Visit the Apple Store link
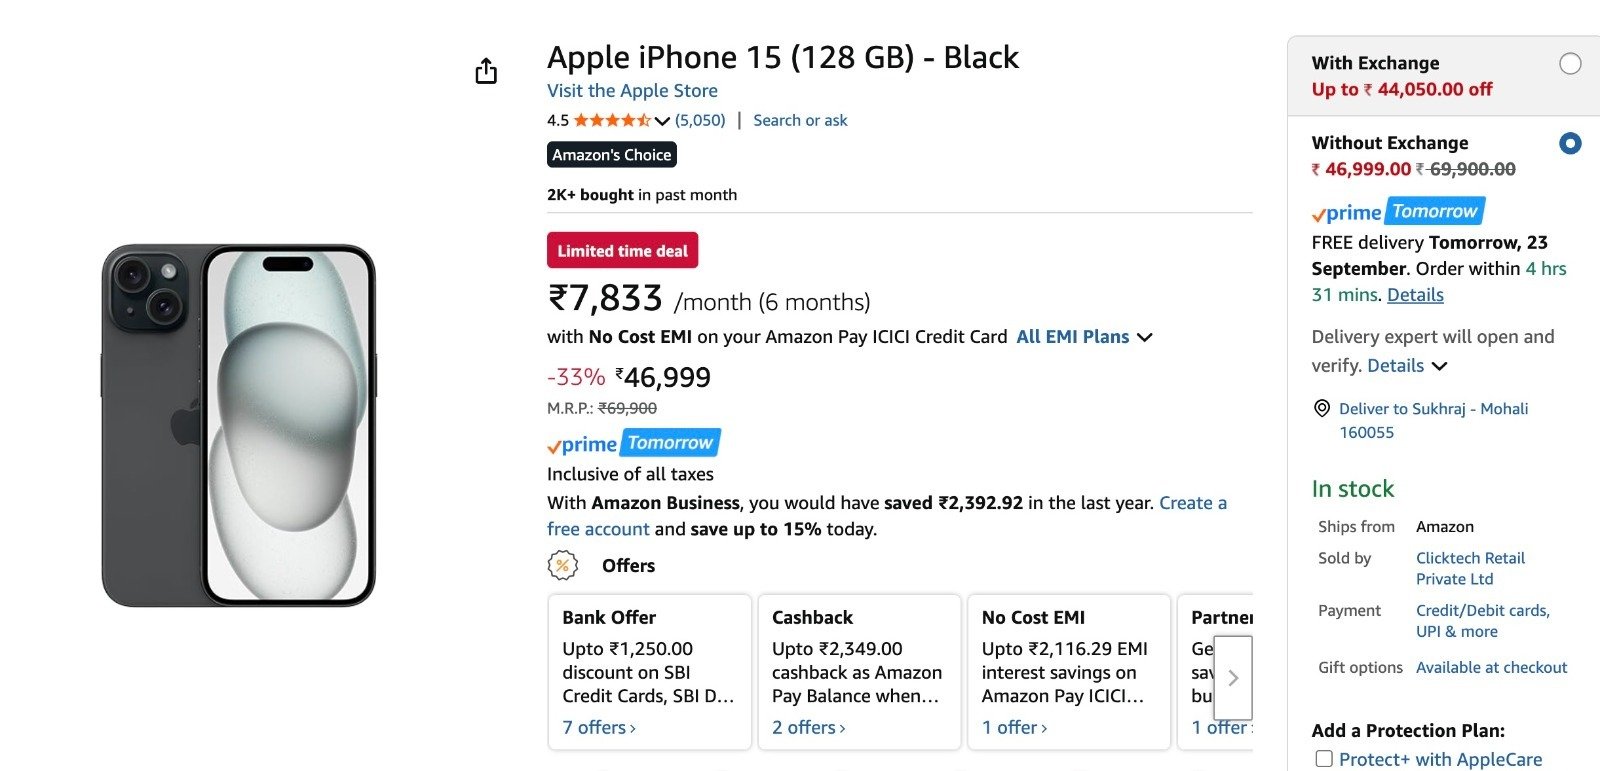Viewport: 1600px width, 771px height. pyautogui.click(x=632, y=91)
